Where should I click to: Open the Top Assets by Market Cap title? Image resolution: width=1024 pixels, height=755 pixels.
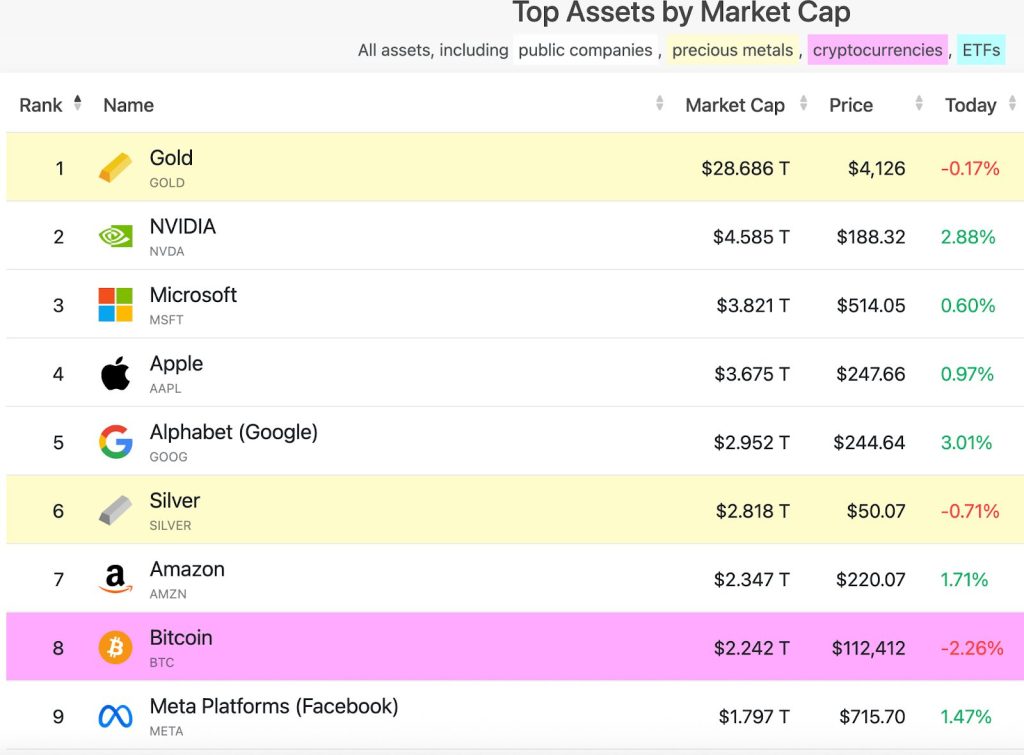[681, 13]
